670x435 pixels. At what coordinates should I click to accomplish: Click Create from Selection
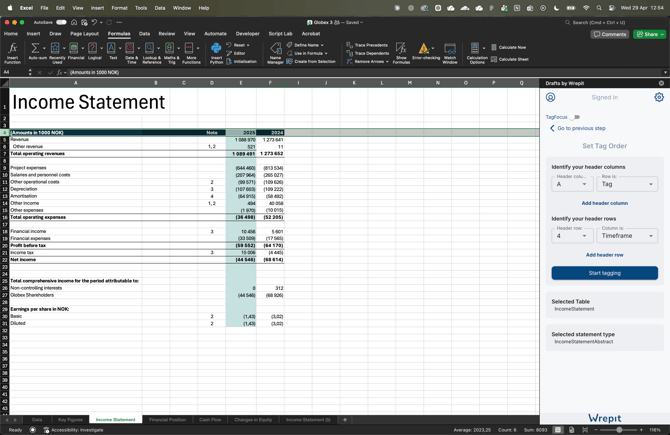(x=311, y=62)
